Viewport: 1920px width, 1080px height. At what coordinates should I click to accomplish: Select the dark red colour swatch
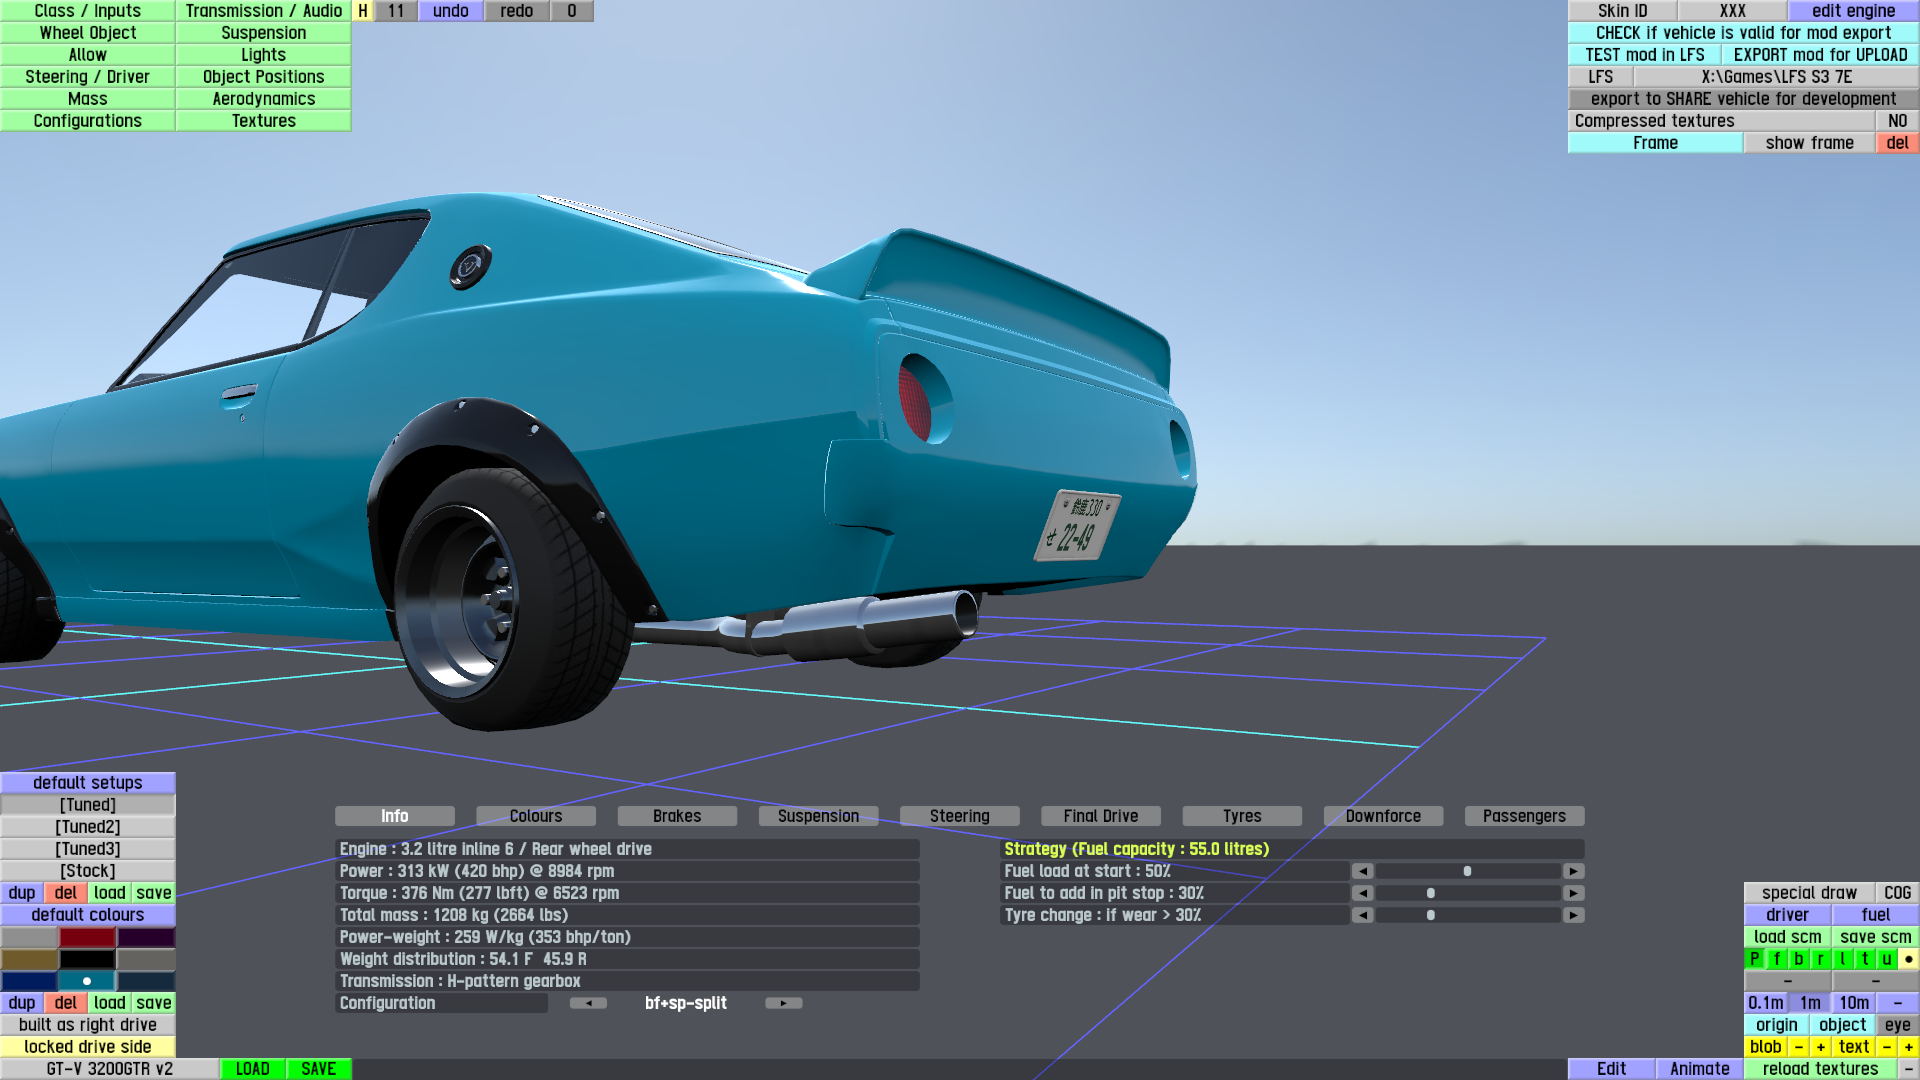(x=87, y=937)
